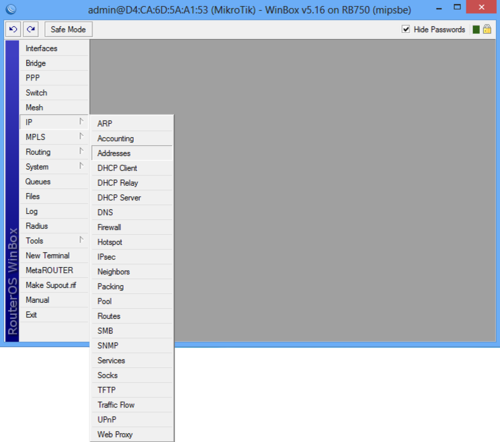
Task: Click the RouterOS WinBox vertical banner
Action: pos(12,191)
